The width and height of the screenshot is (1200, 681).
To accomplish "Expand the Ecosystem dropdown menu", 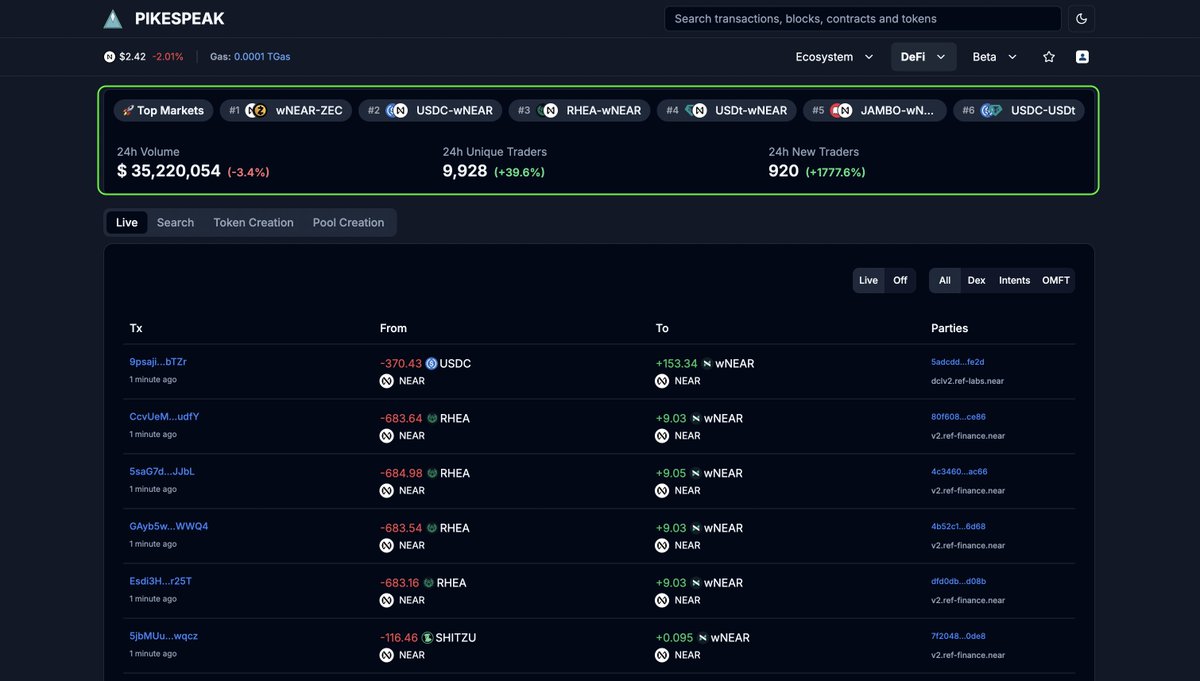I will pyautogui.click(x=835, y=57).
